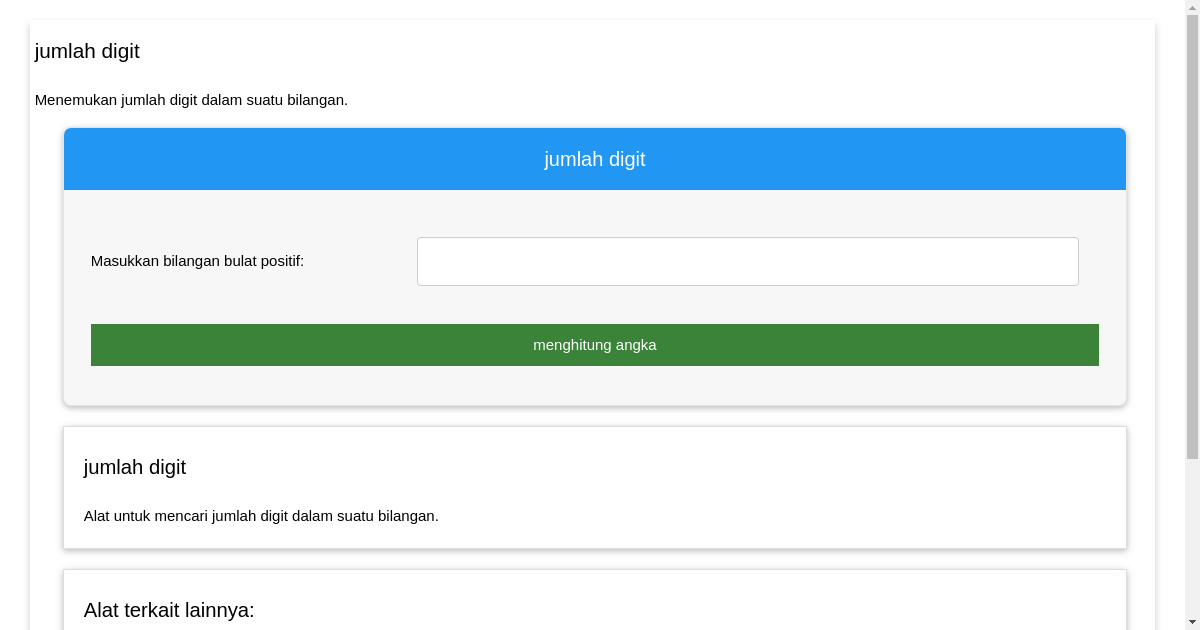Click the scrollbar up arrow
This screenshot has height=630, width=1200.
pyautogui.click(x=1192, y=8)
